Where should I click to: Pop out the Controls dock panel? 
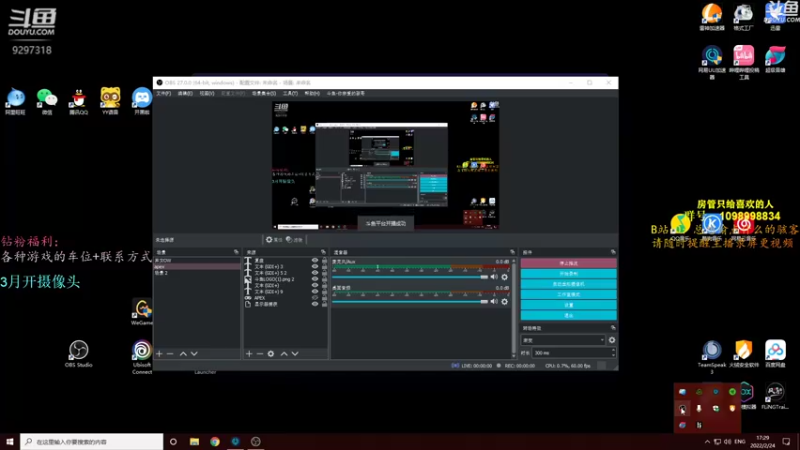[x=613, y=252]
